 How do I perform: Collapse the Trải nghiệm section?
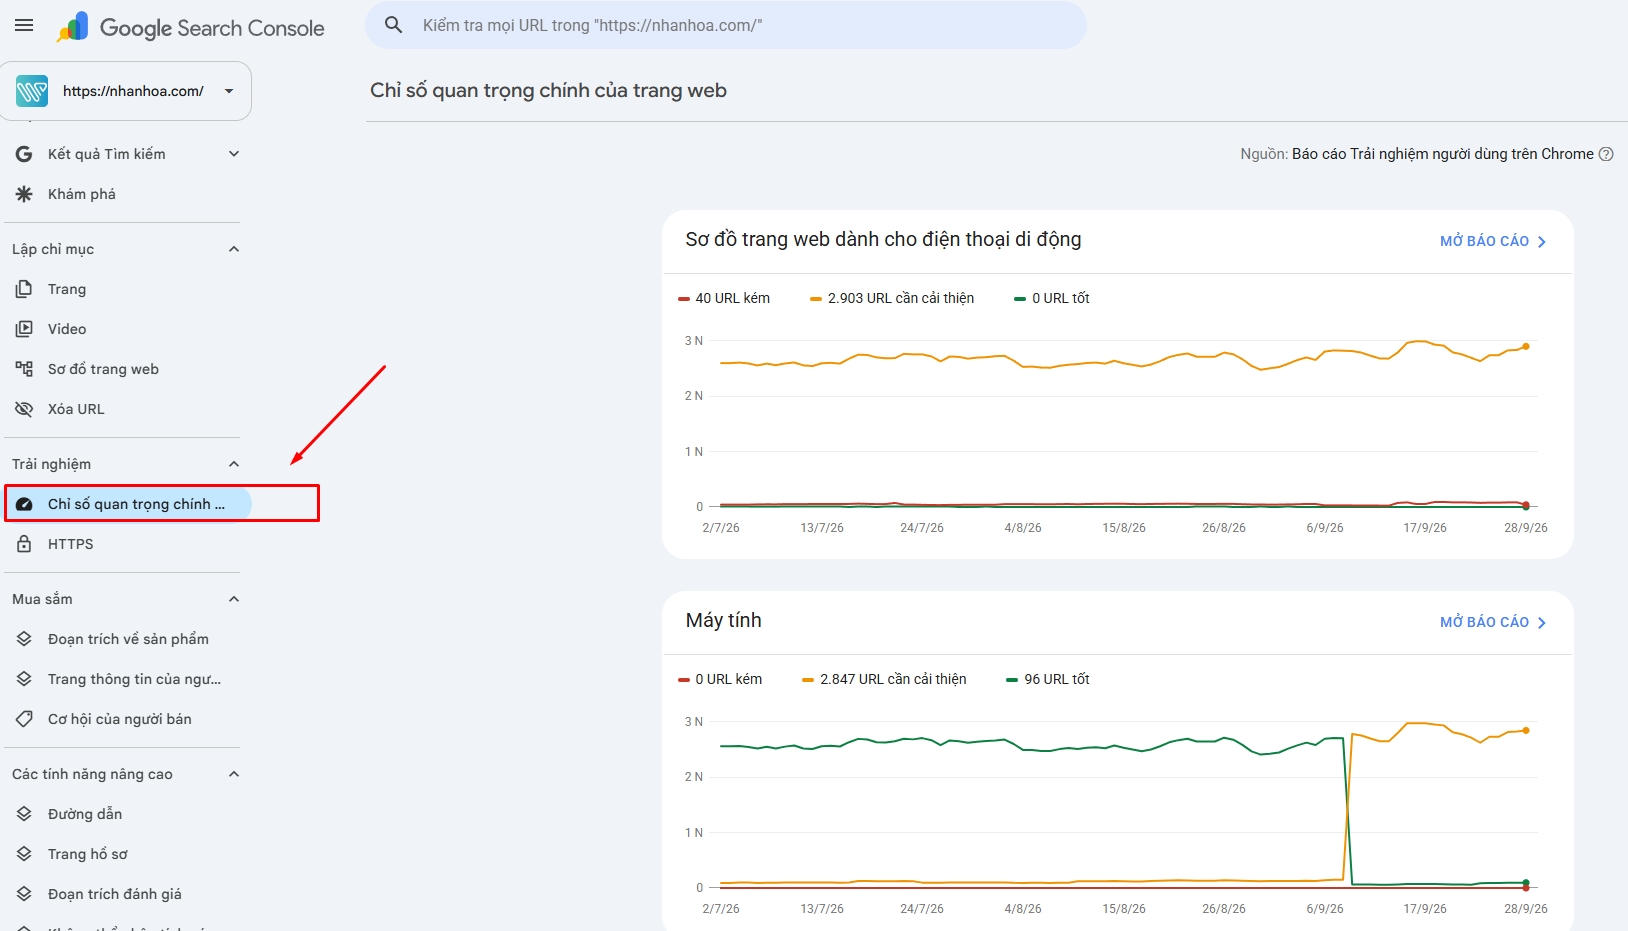click(x=234, y=464)
